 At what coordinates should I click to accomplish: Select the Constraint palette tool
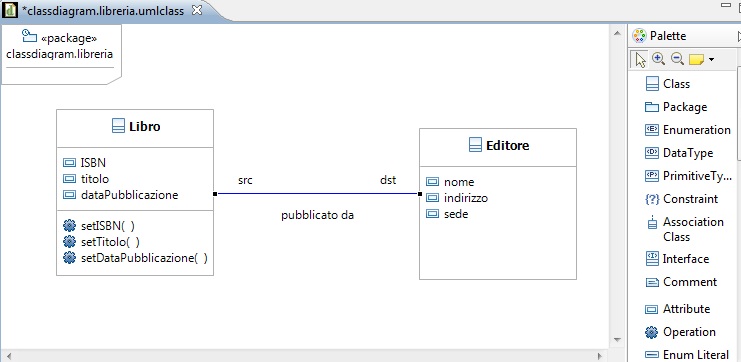tap(681, 199)
